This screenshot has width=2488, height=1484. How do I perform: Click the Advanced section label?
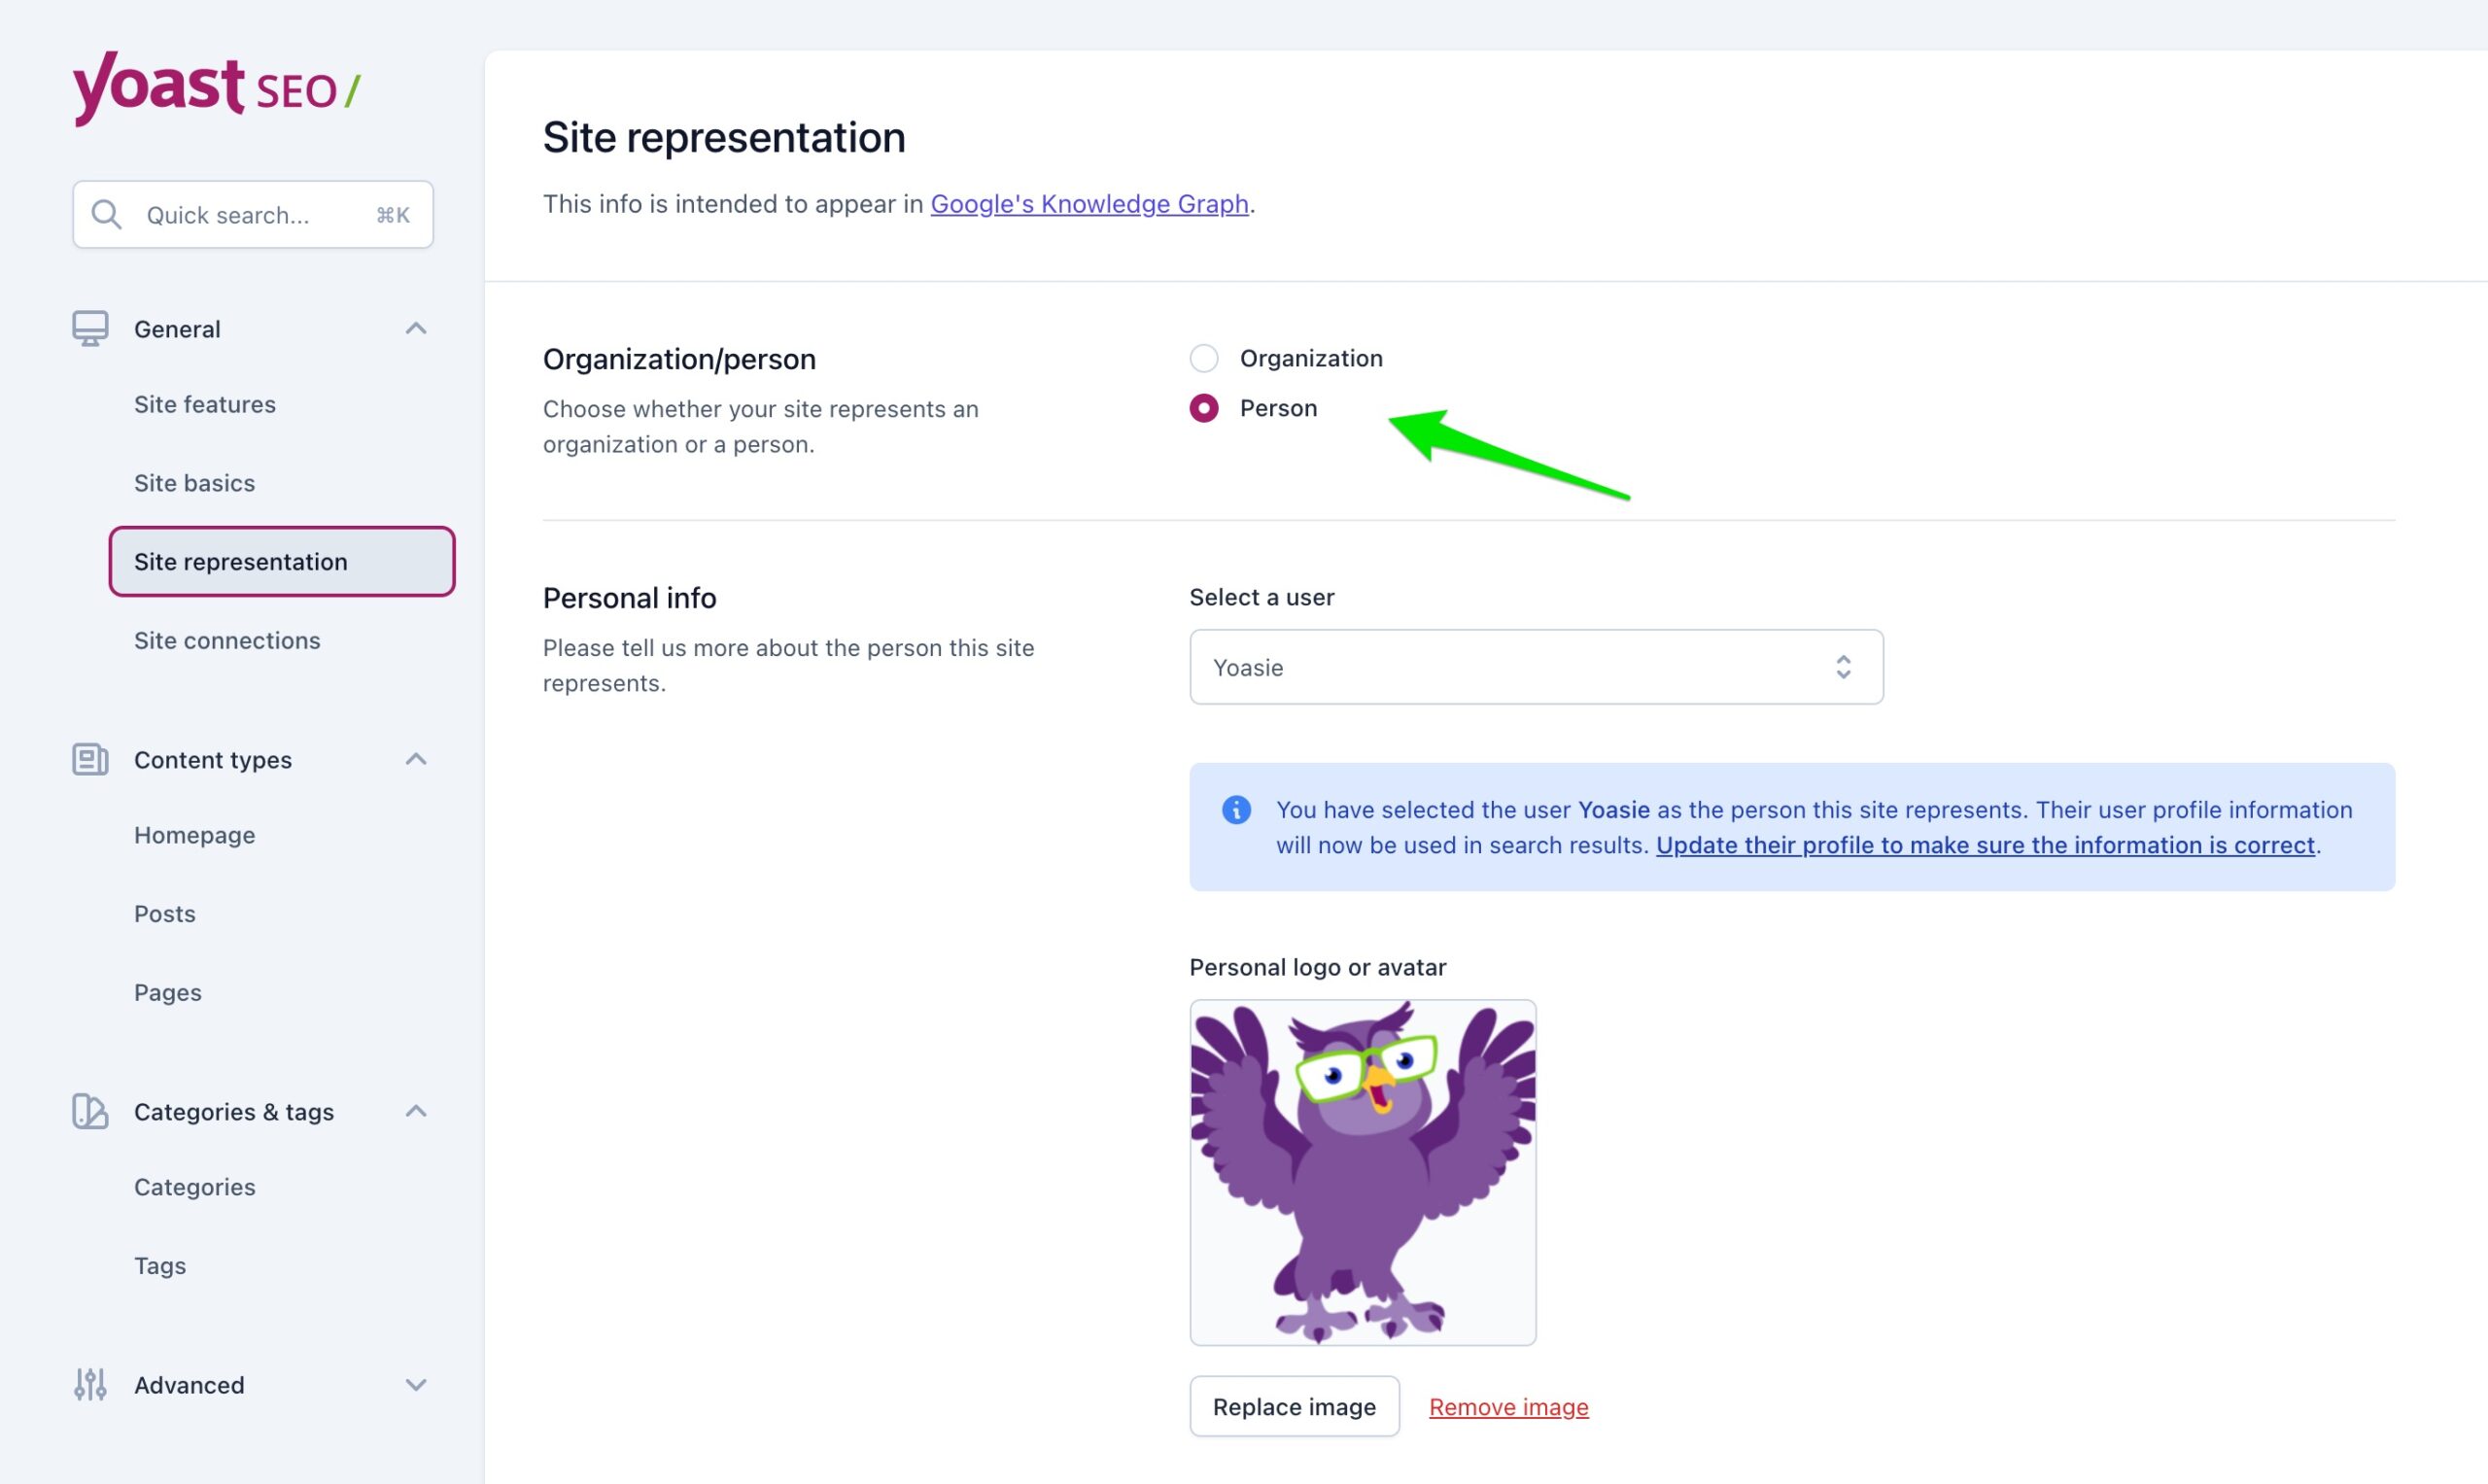tap(189, 1385)
